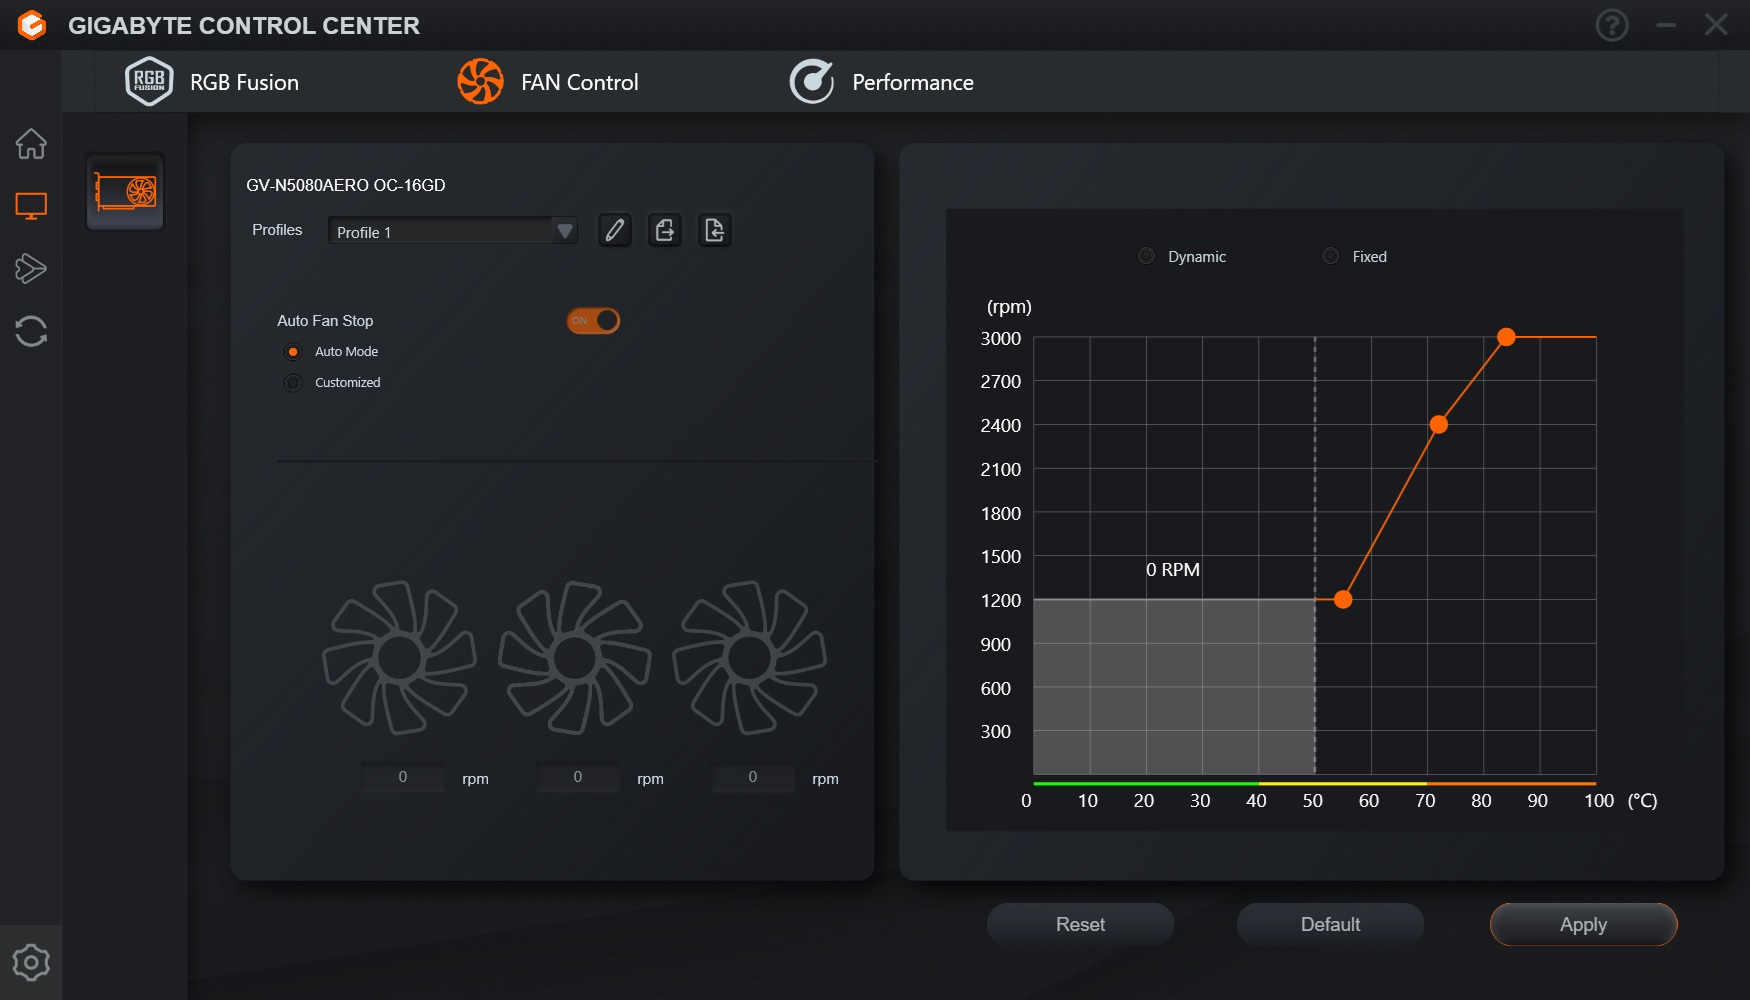Screen dimensions: 1750x1000
Task: Switch to the Performance tab
Action: coord(881,82)
